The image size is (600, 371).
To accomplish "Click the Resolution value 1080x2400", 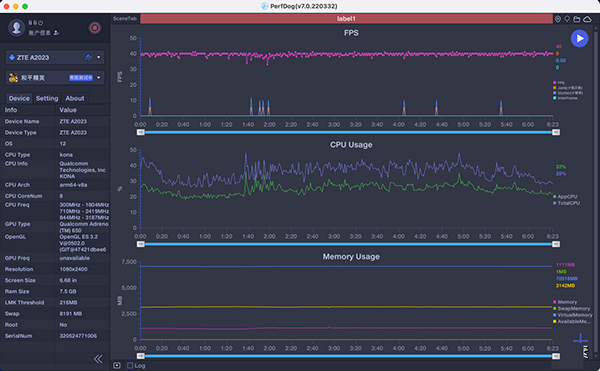I will (73, 269).
